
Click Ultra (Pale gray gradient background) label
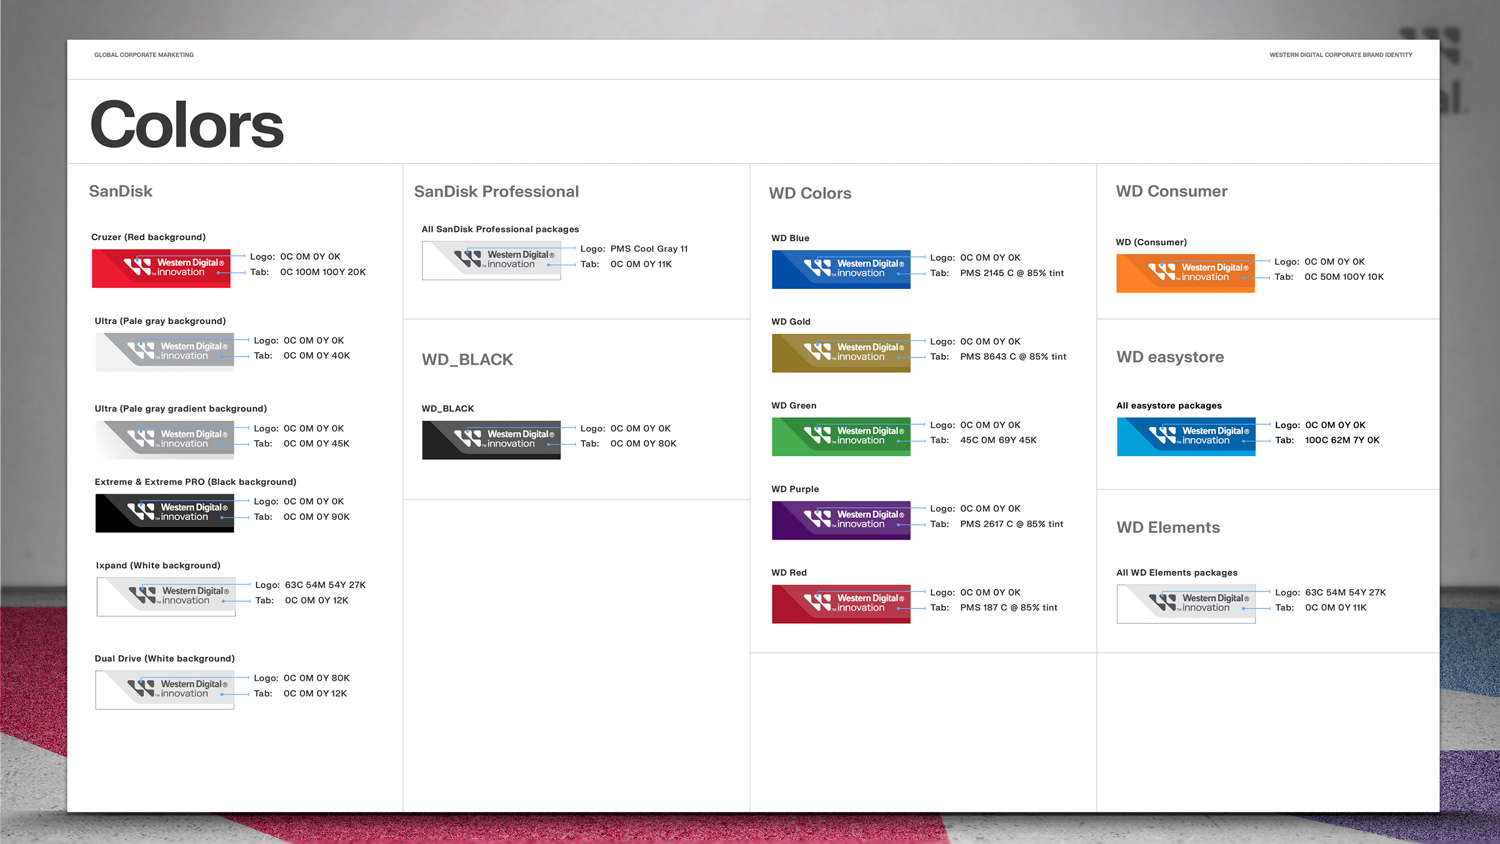pyautogui.click(x=181, y=409)
